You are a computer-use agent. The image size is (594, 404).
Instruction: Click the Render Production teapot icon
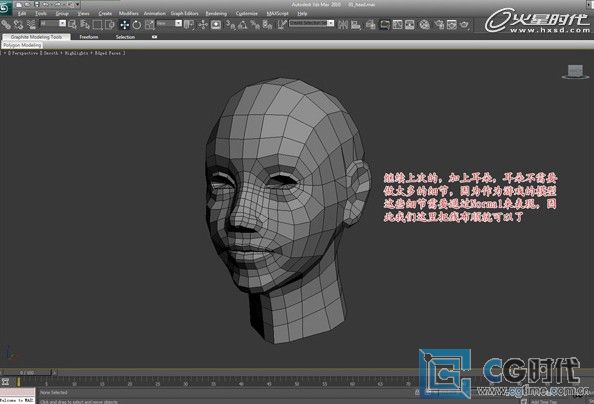coord(464,25)
